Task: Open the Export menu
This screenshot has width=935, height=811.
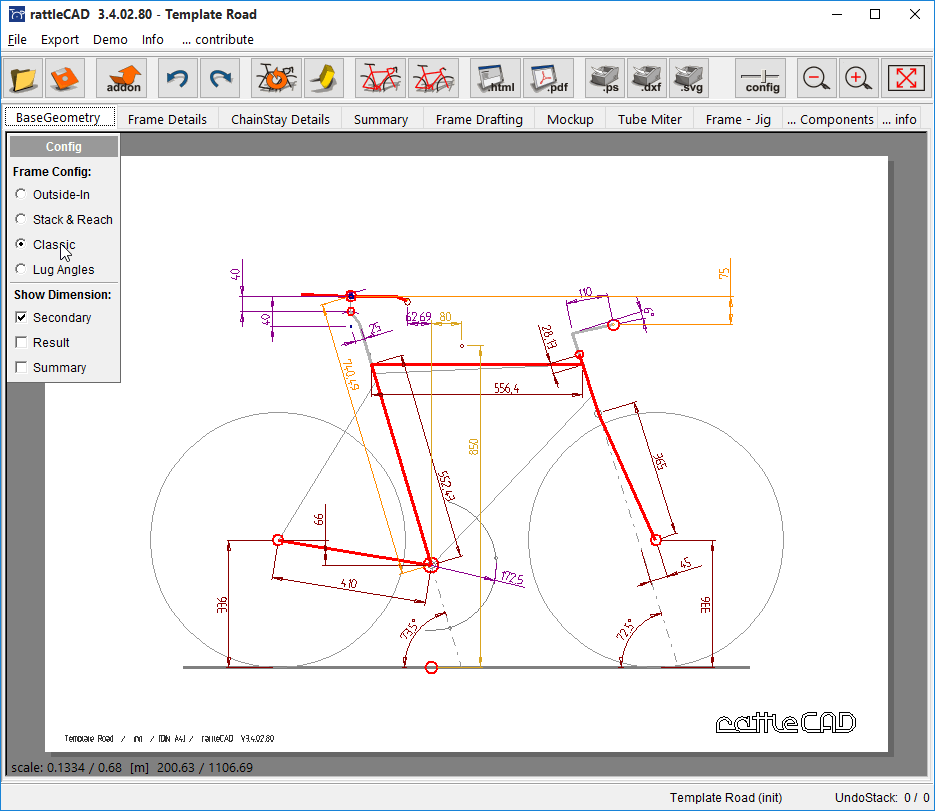Action: click(60, 40)
